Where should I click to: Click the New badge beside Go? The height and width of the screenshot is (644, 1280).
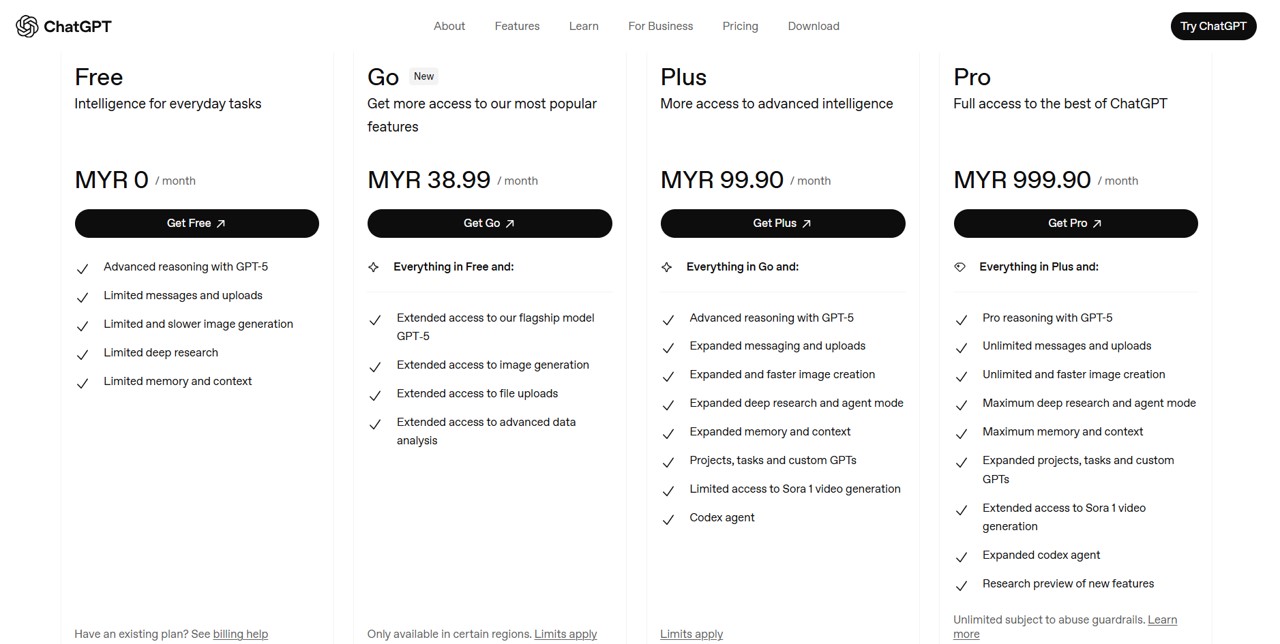click(424, 76)
